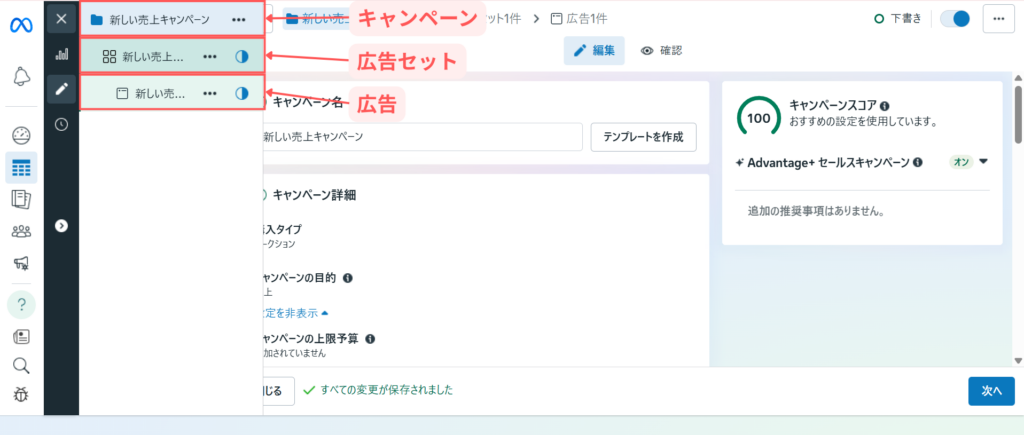
Task: Switch to the 確認 tab
Action: [x=661, y=50]
